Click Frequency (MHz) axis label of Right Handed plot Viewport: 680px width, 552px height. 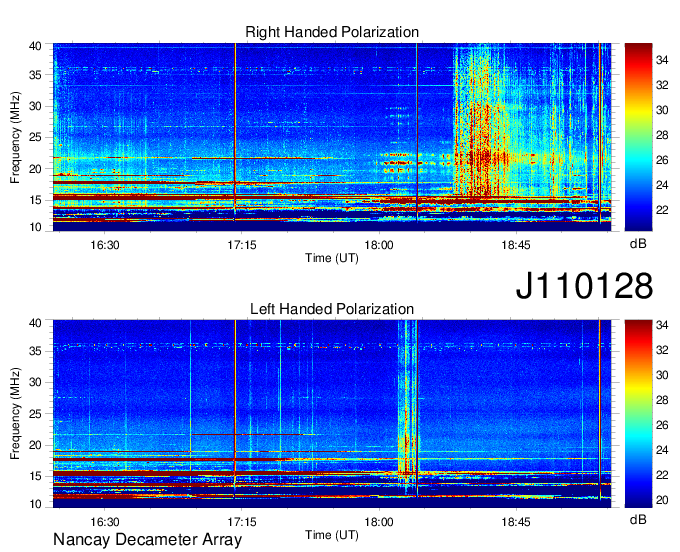point(15,137)
